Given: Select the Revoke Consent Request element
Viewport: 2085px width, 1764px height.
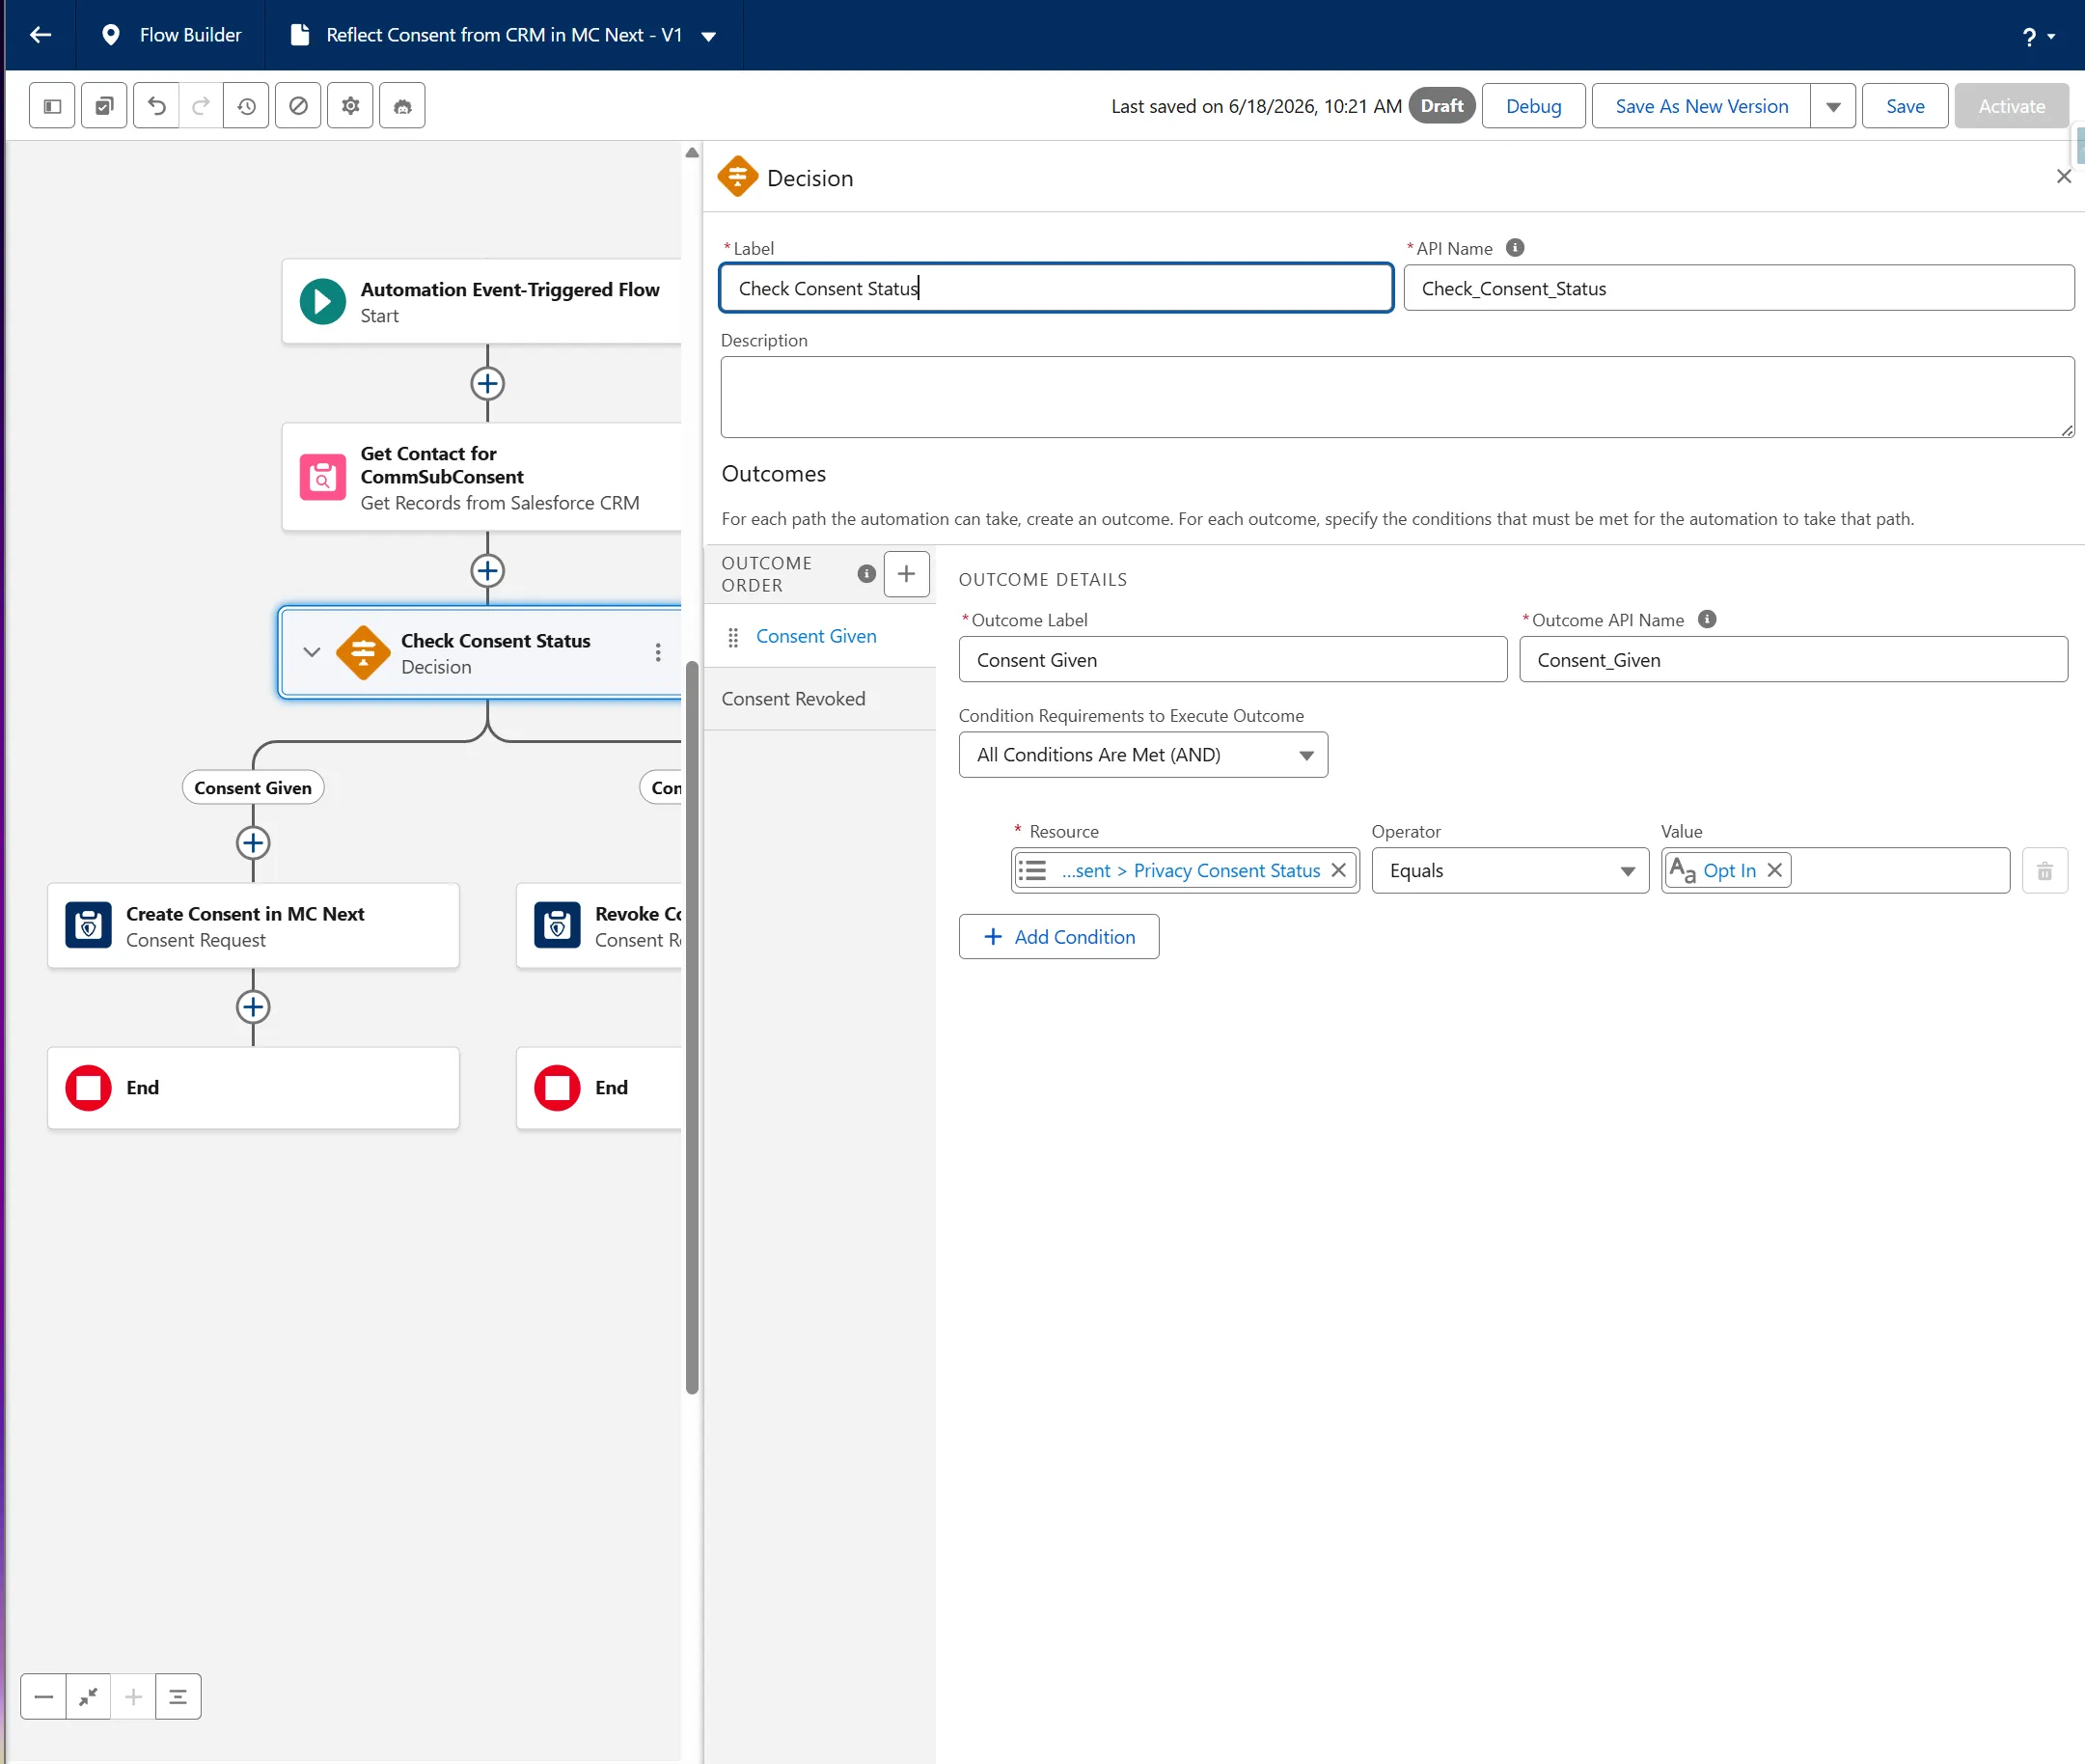Looking at the screenshot, I should 599,926.
